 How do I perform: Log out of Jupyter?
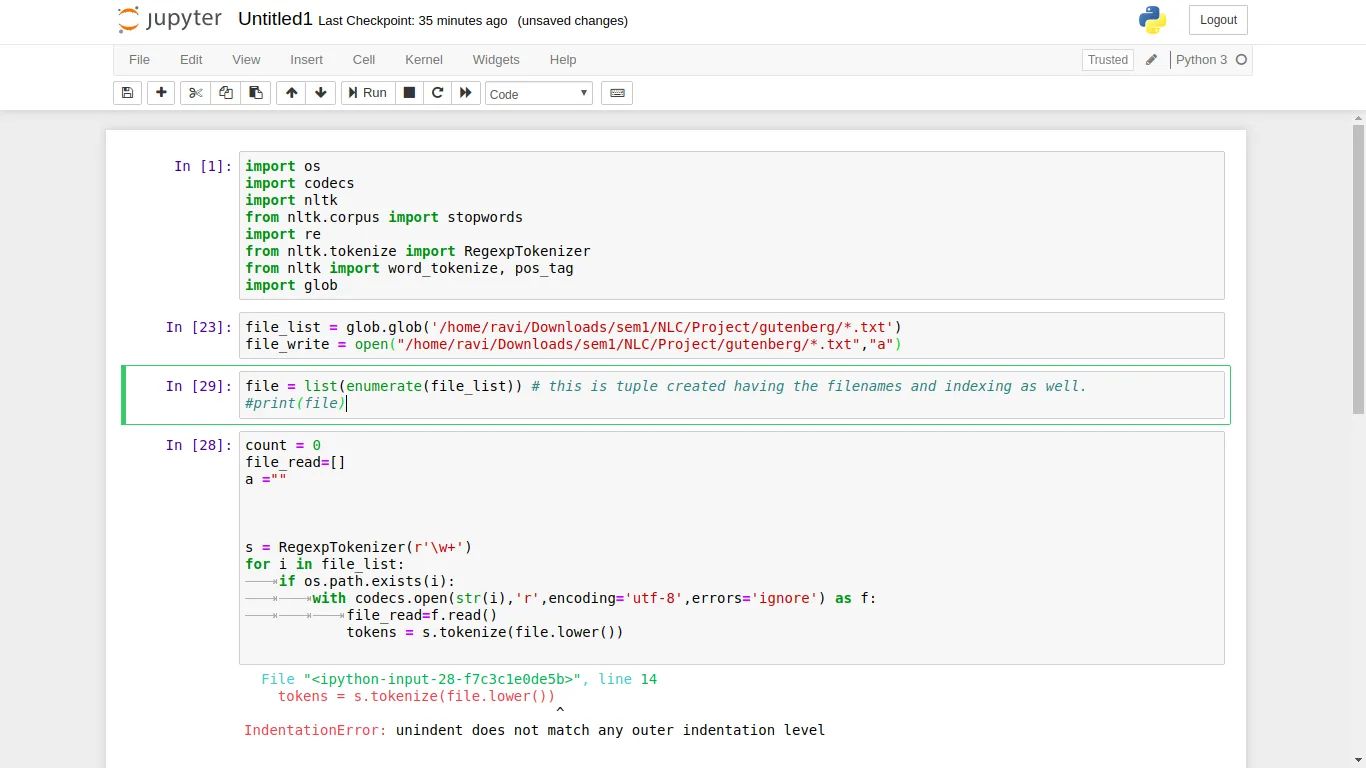tap(1217, 19)
